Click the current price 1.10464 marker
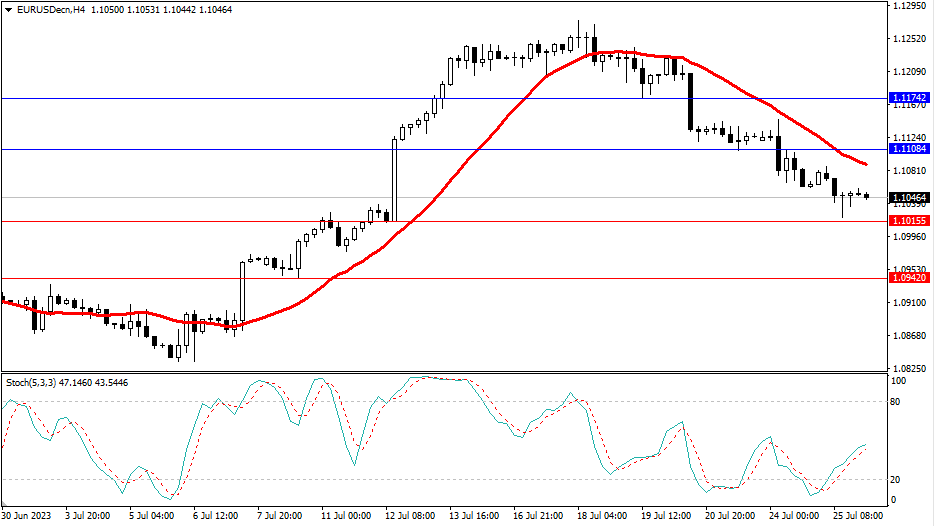The image size is (934, 526). pyautogui.click(x=909, y=198)
